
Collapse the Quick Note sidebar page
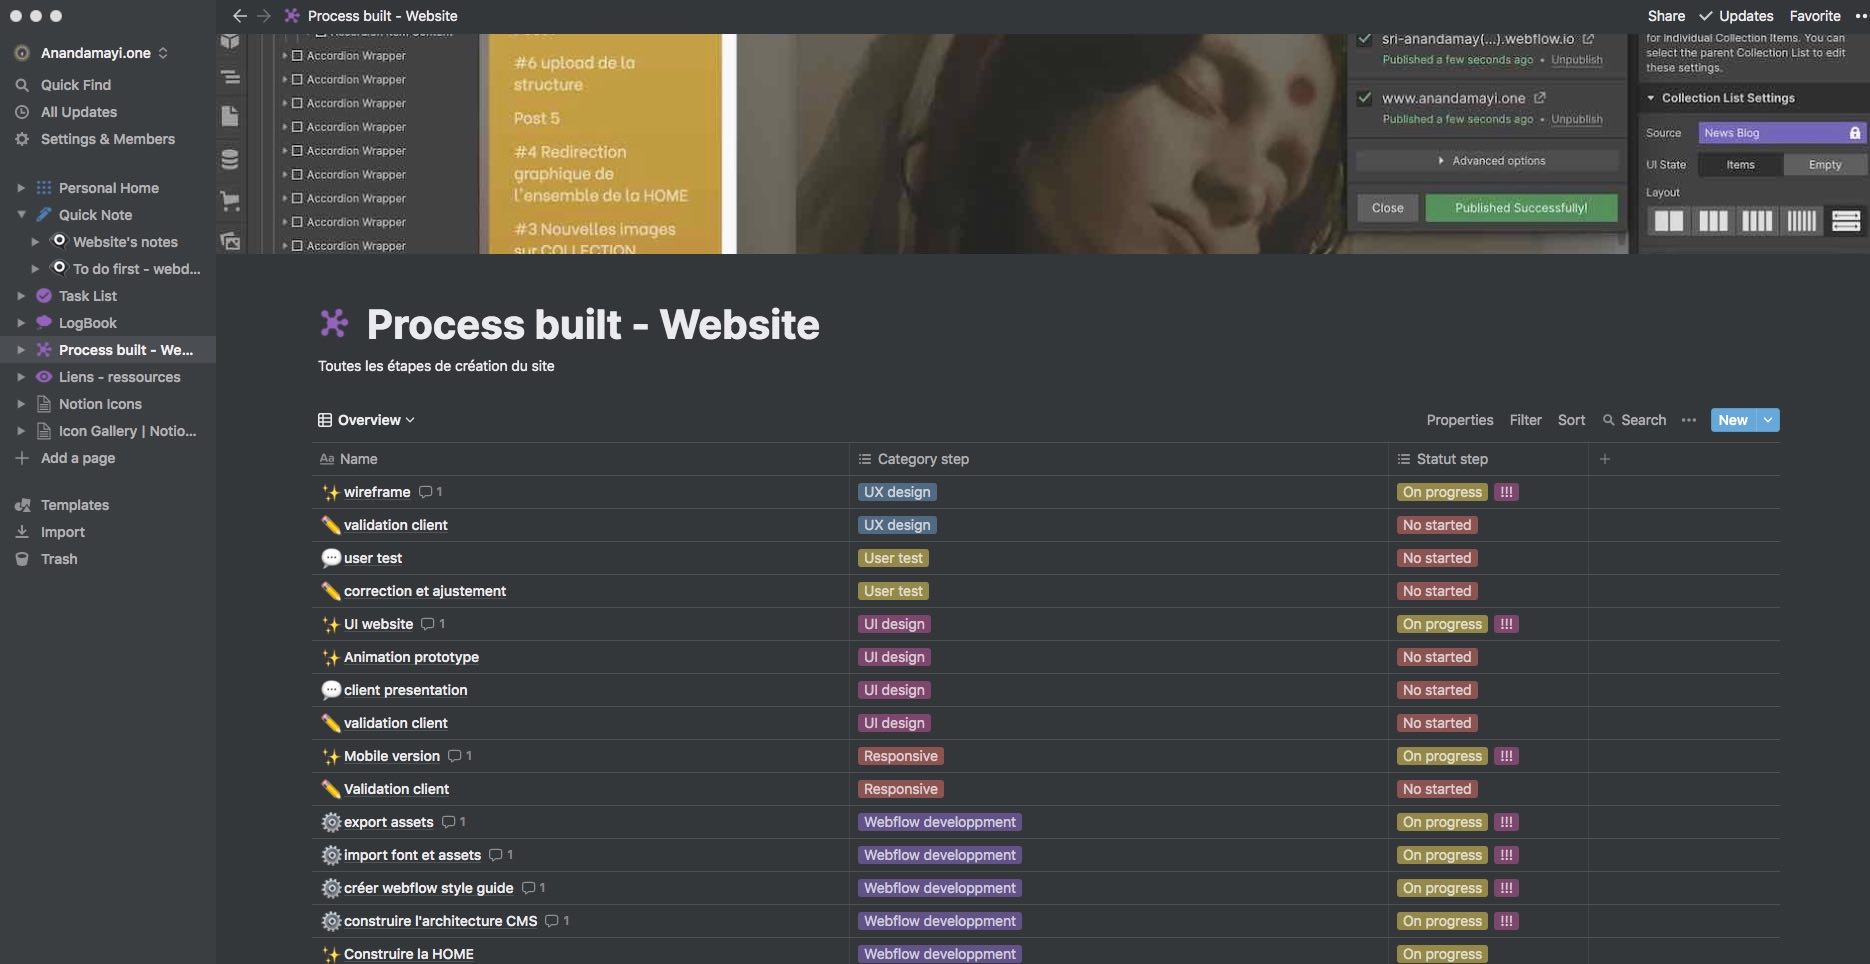point(21,215)
